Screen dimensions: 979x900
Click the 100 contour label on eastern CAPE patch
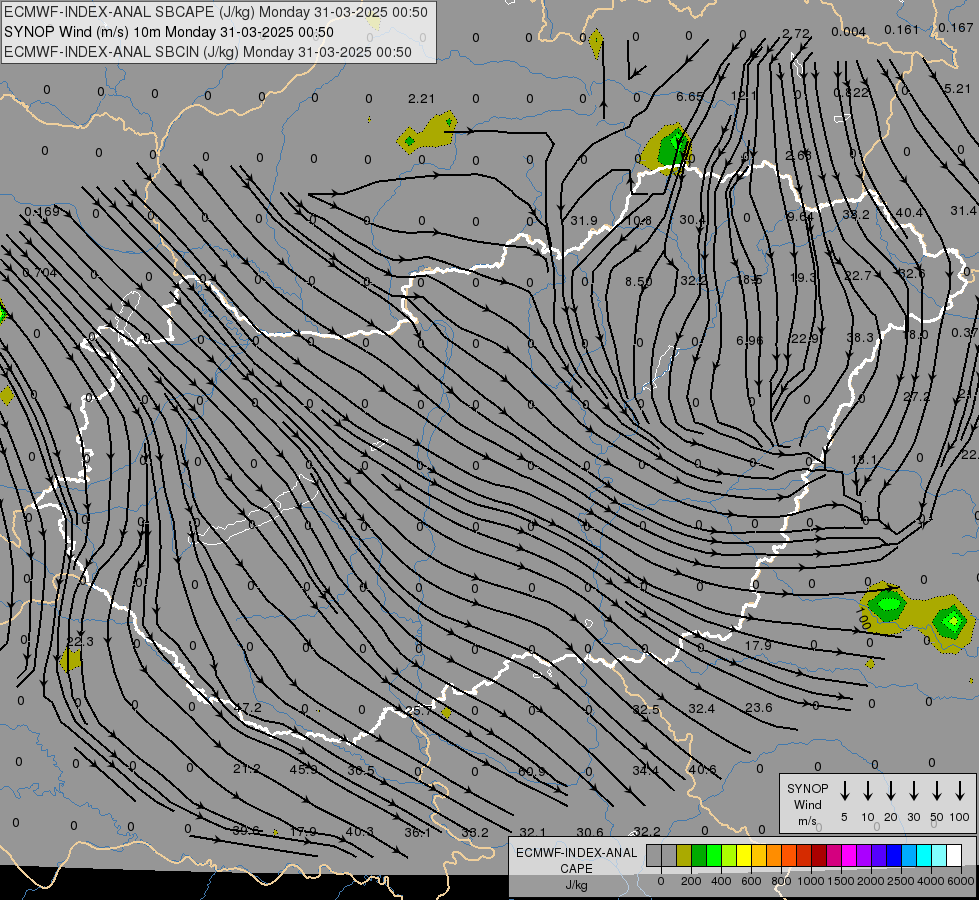pos(864,620)
